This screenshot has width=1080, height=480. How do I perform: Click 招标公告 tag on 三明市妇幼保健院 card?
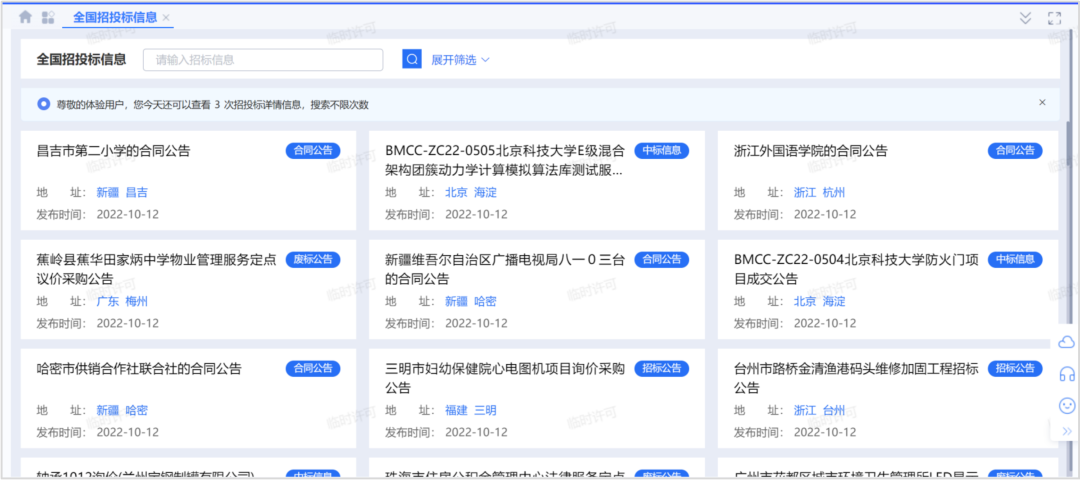pos(662,368)
